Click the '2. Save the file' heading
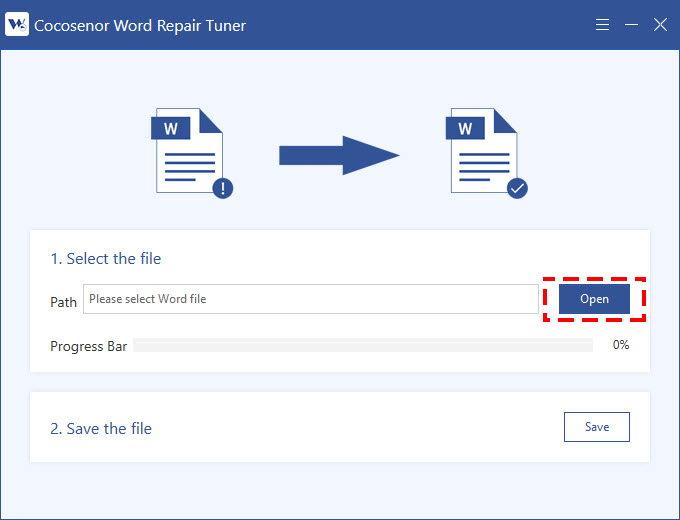This screenshot has width=680, height=520. pyautogui.click(x=101, y=428)
